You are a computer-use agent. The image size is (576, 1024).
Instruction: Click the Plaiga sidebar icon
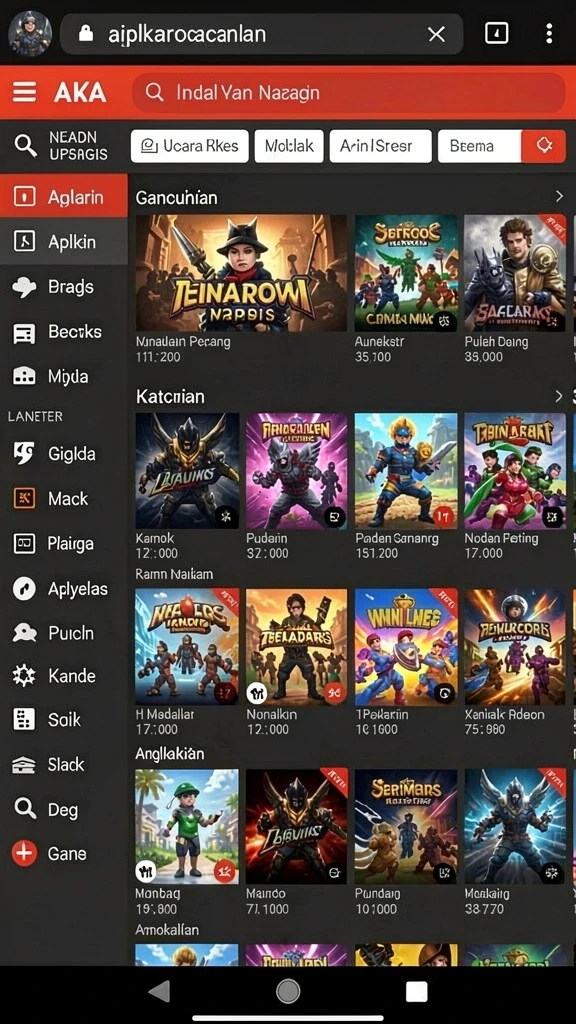pyautogui.click(x=24, y=543)
